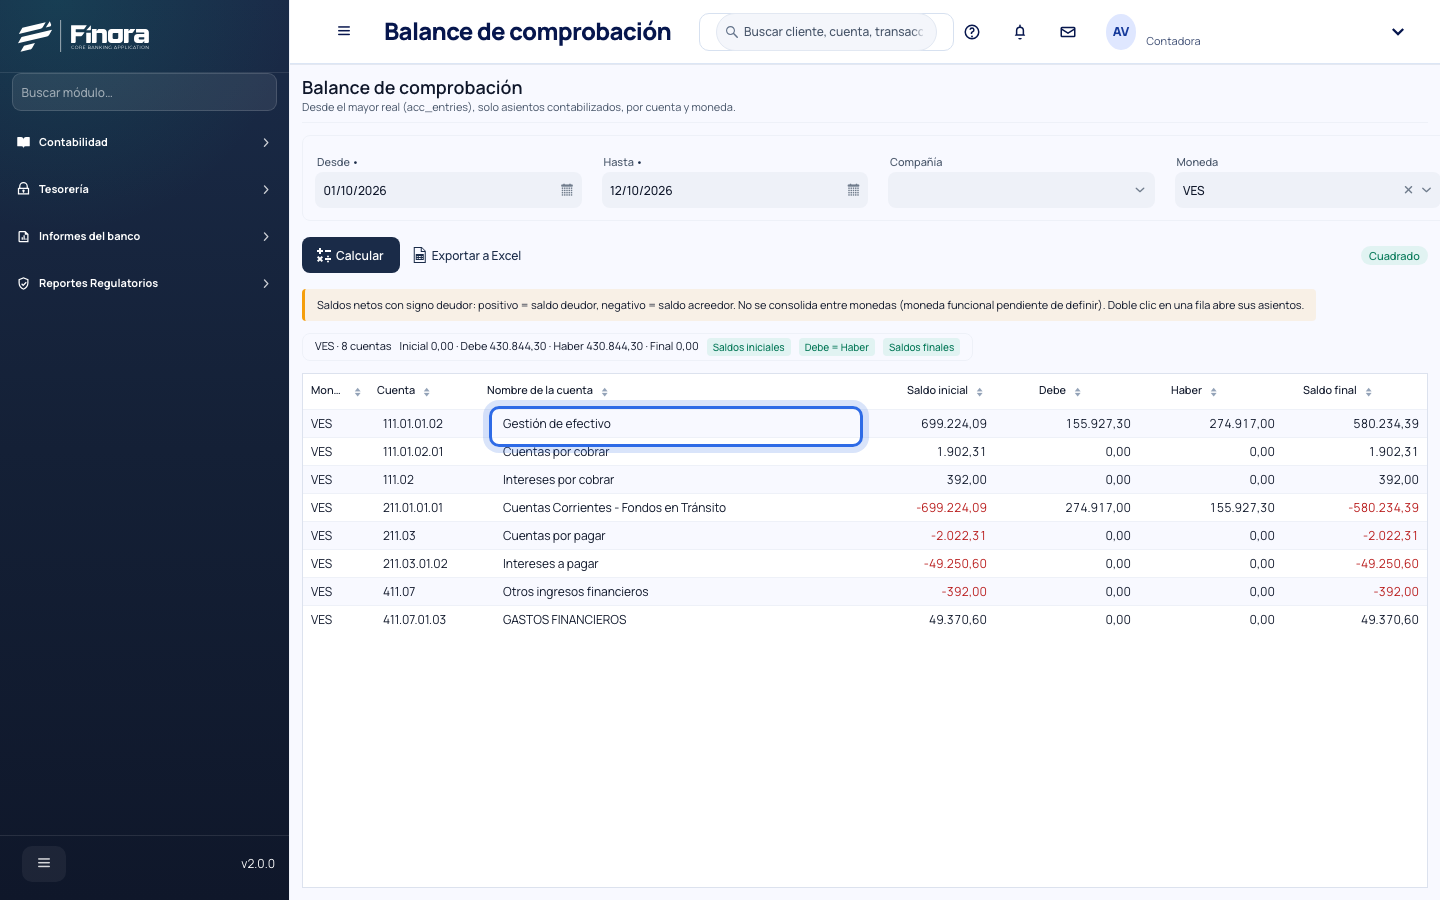Click the final balance 580.234,39
The width and height of the screenshot is (1440, 900).
(x=1386, y=424)
